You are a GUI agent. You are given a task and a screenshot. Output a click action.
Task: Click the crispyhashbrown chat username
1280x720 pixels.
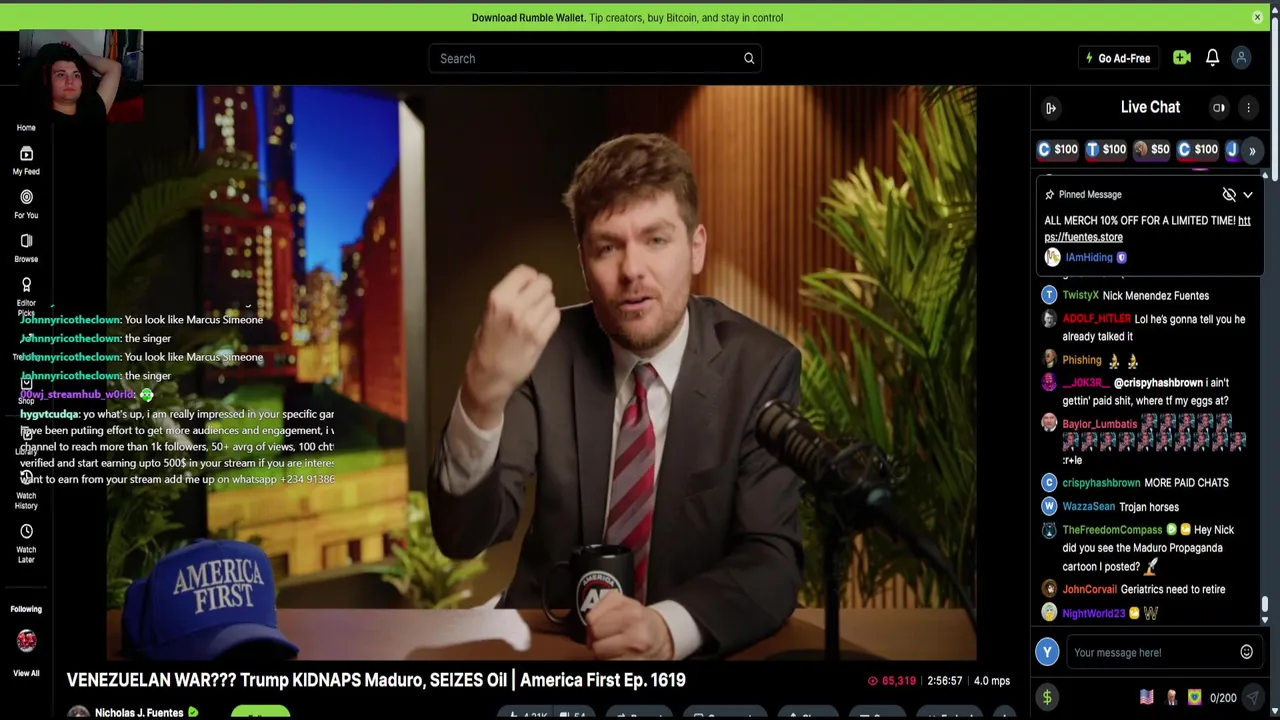tap(1101, 483)
